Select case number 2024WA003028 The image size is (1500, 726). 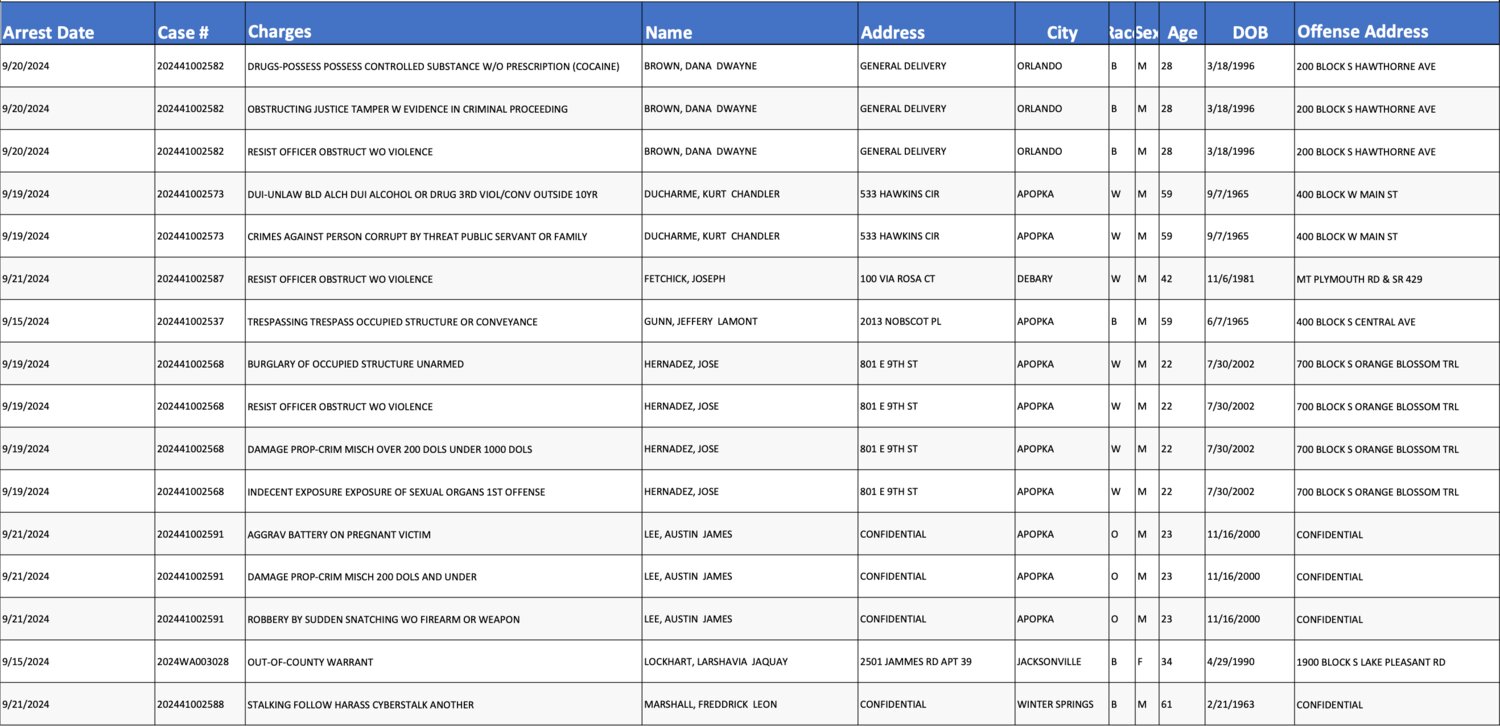[x=200, y=662]
